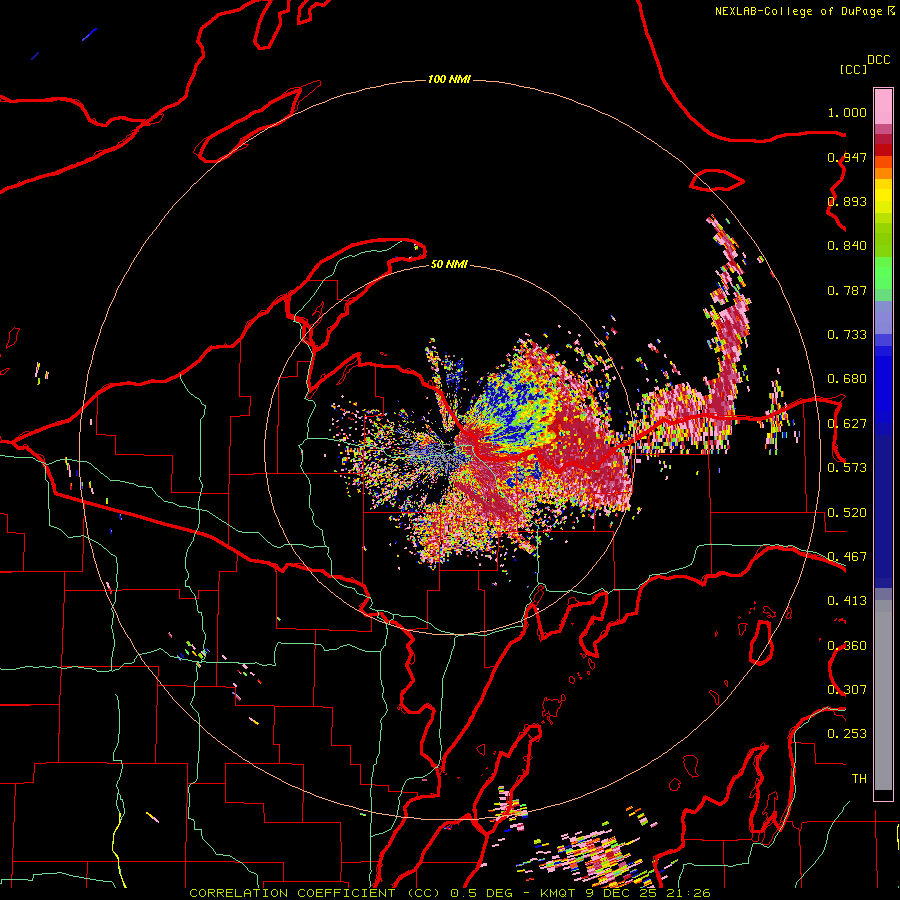The height and width of the screenshot is (900, 900).
Task: Click the 0.840 scale value
Action: coord(847,246)
